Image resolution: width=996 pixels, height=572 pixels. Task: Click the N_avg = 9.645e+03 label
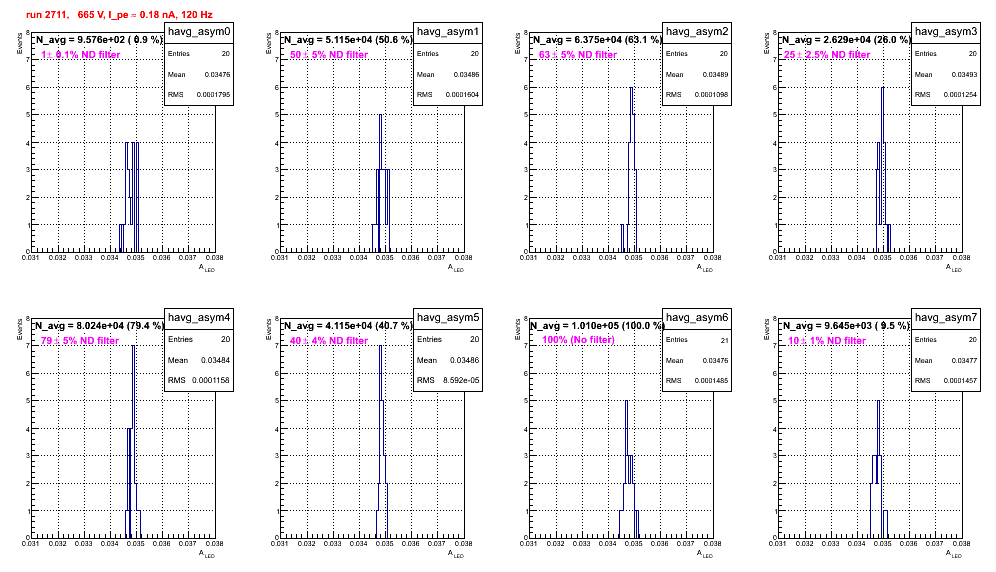(846, 325)
